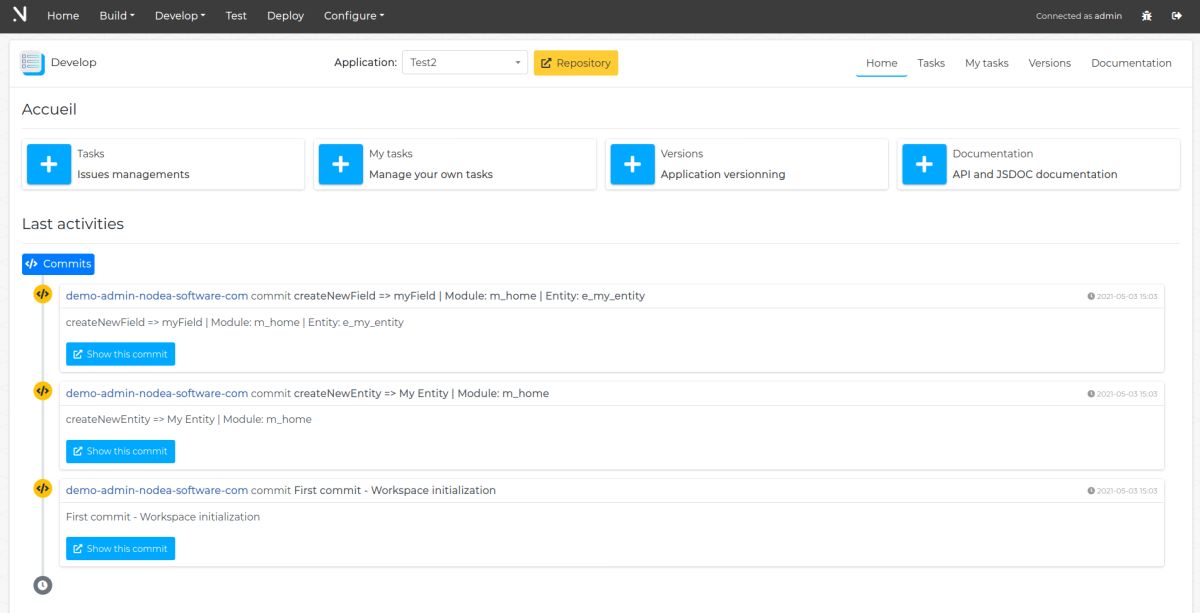The image size is (1200, 613).
Task: Click the yellow Repository button
Action: (576, 63)
